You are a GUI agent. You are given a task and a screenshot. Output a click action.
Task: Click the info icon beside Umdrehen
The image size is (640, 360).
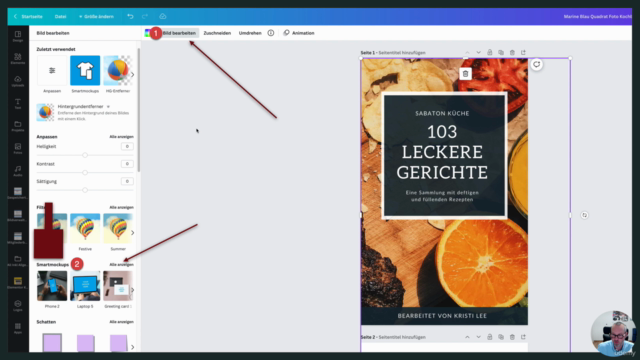[271, 33]
